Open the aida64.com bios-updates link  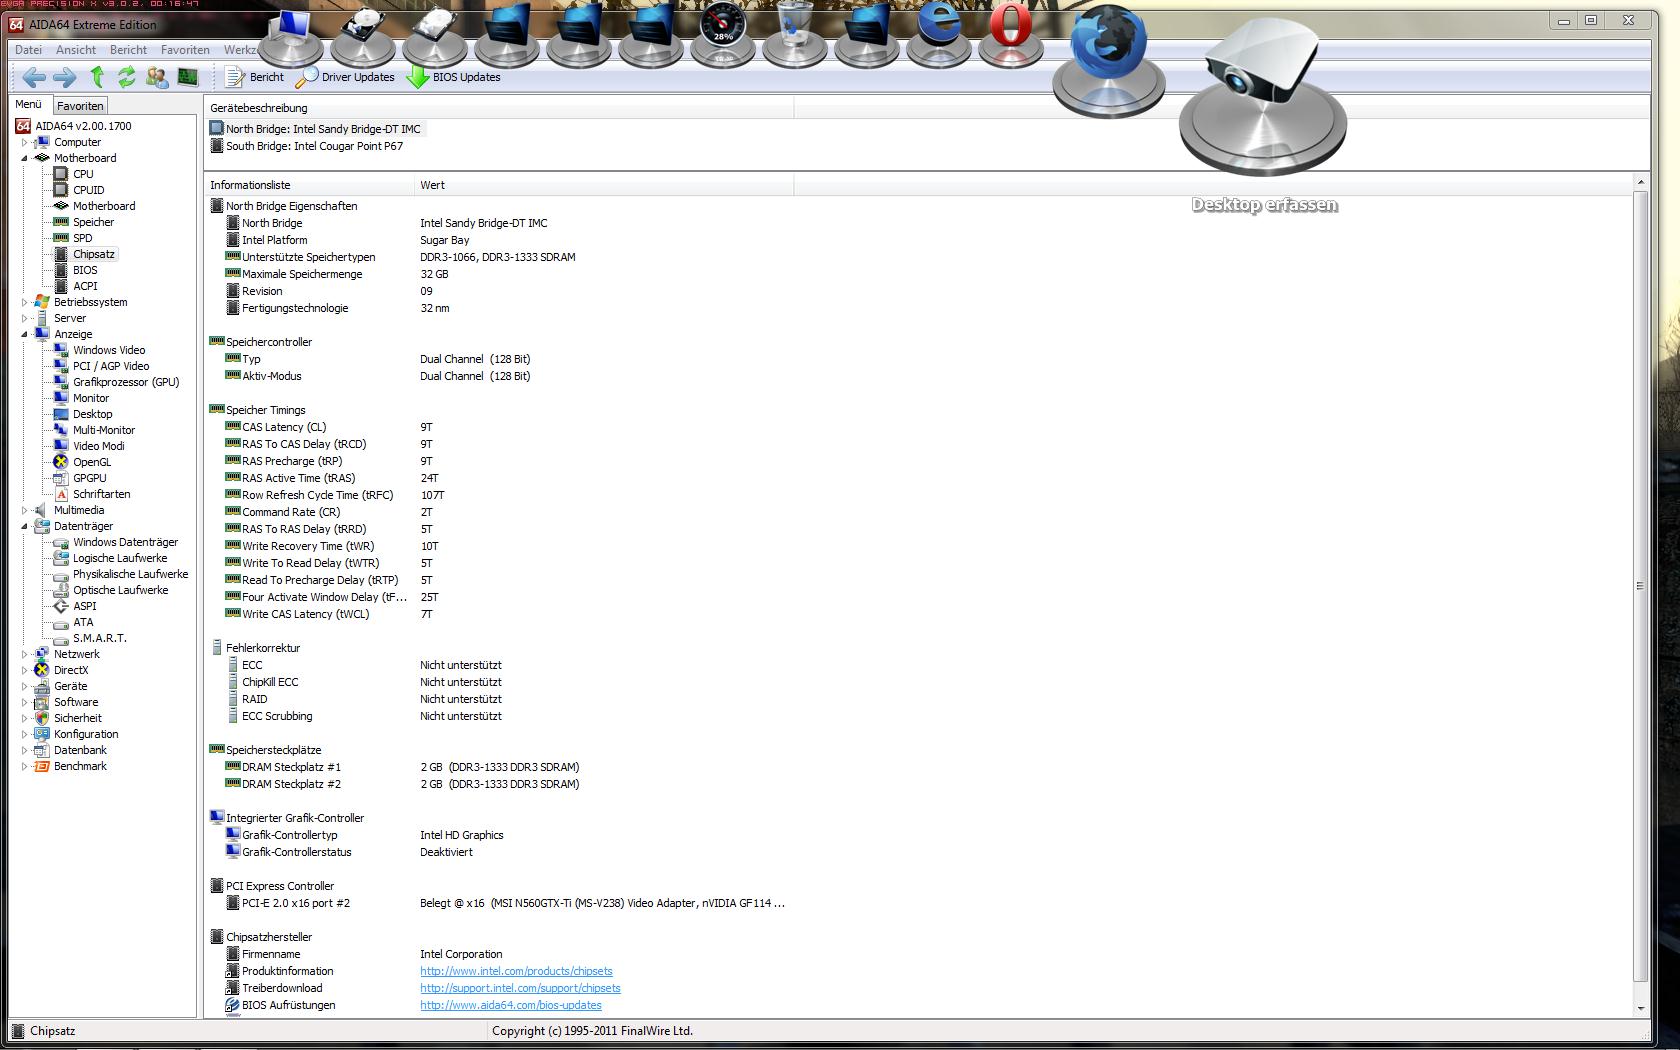[x=511, y=1005]
